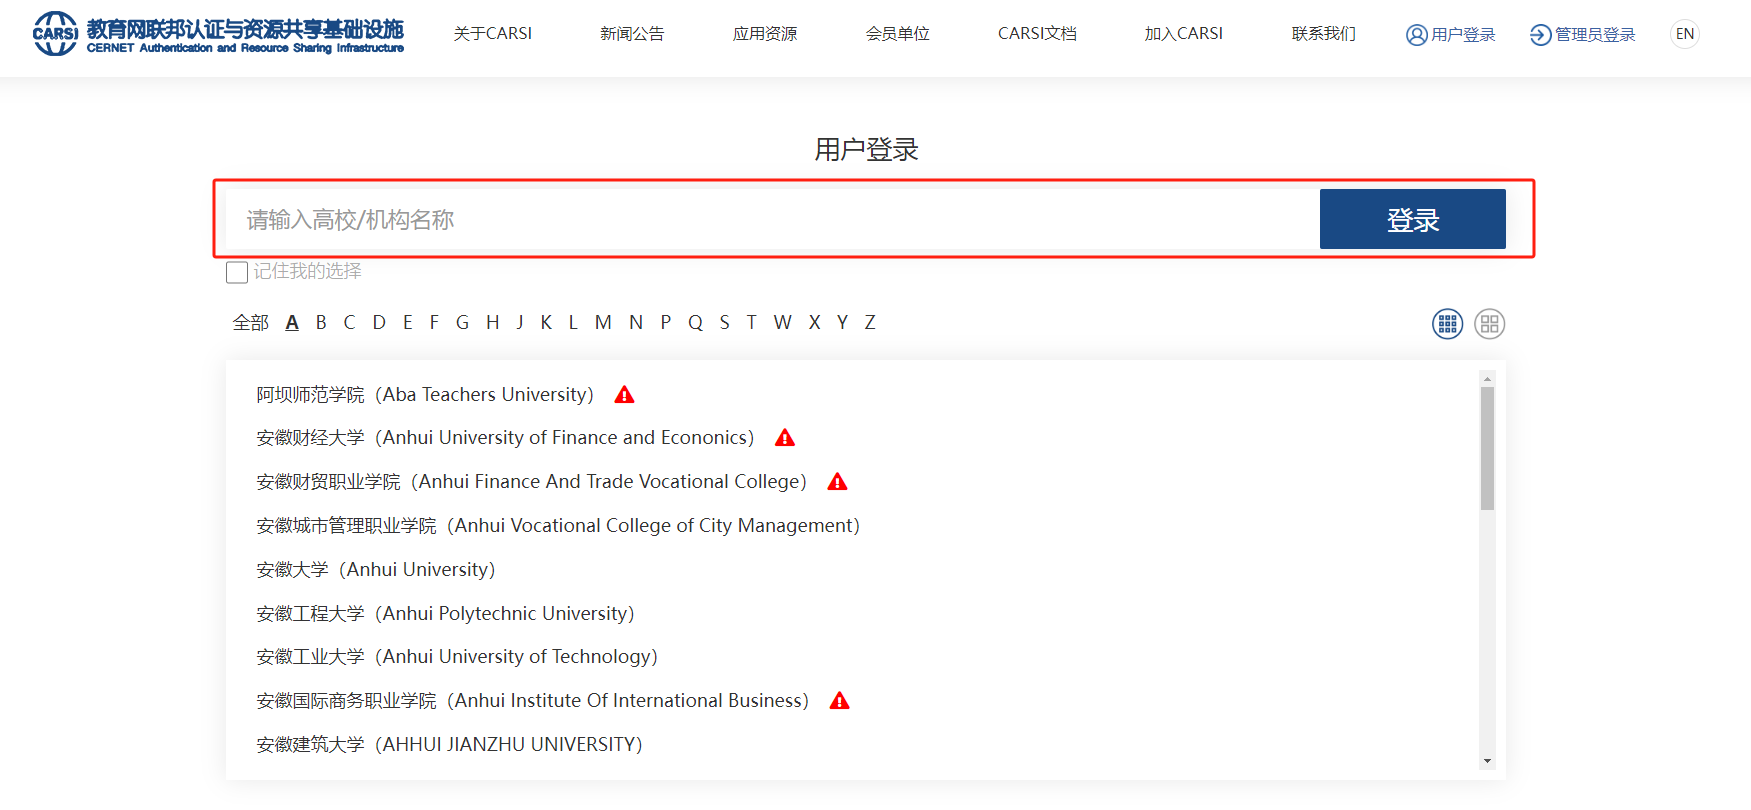Enable the 记住我的选择 checkbox
This screenshot has height=810, width=1751.
coord(237,272)
